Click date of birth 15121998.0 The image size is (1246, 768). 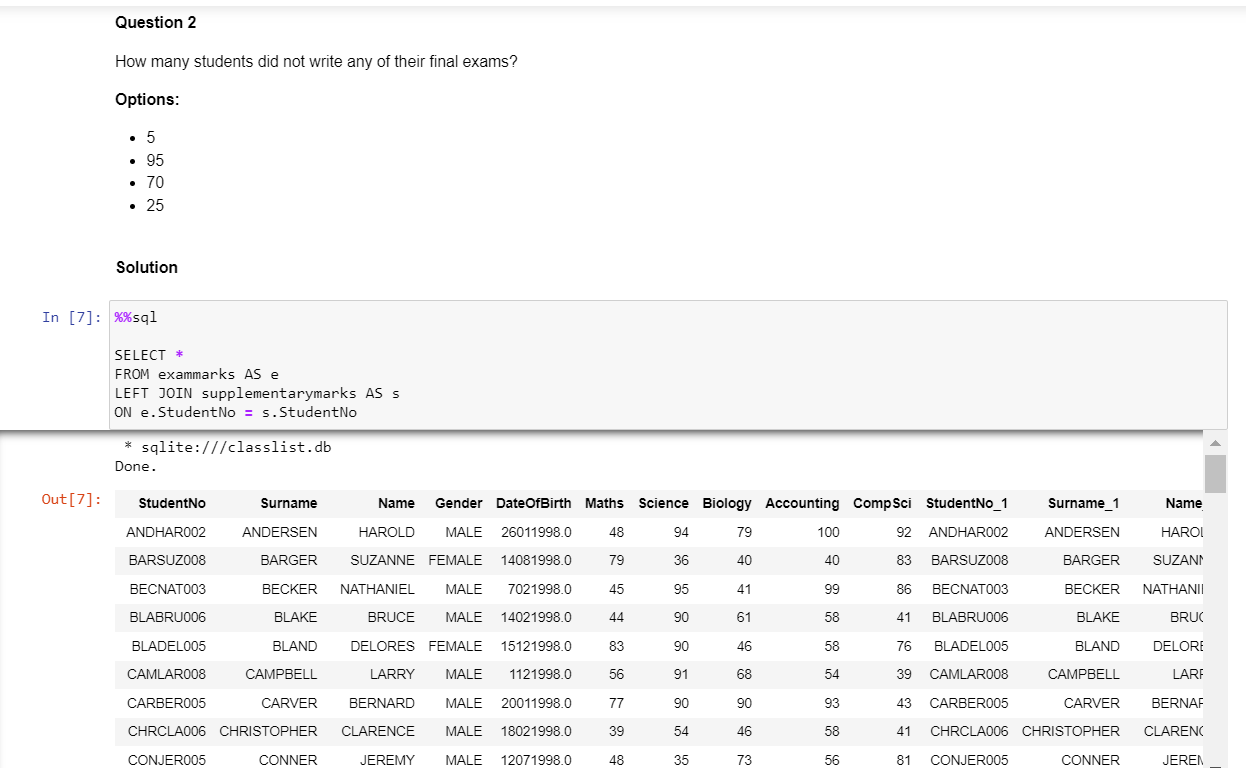click(x=537, y=646)
